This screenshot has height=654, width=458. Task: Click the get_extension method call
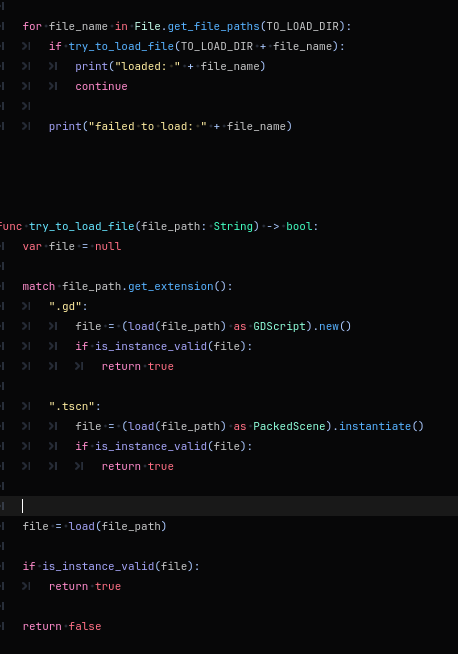[x=171, y=287]
